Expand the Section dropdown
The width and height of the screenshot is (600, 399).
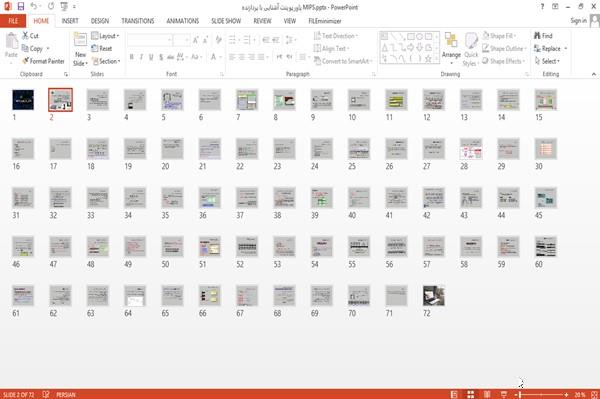[106, 61]
